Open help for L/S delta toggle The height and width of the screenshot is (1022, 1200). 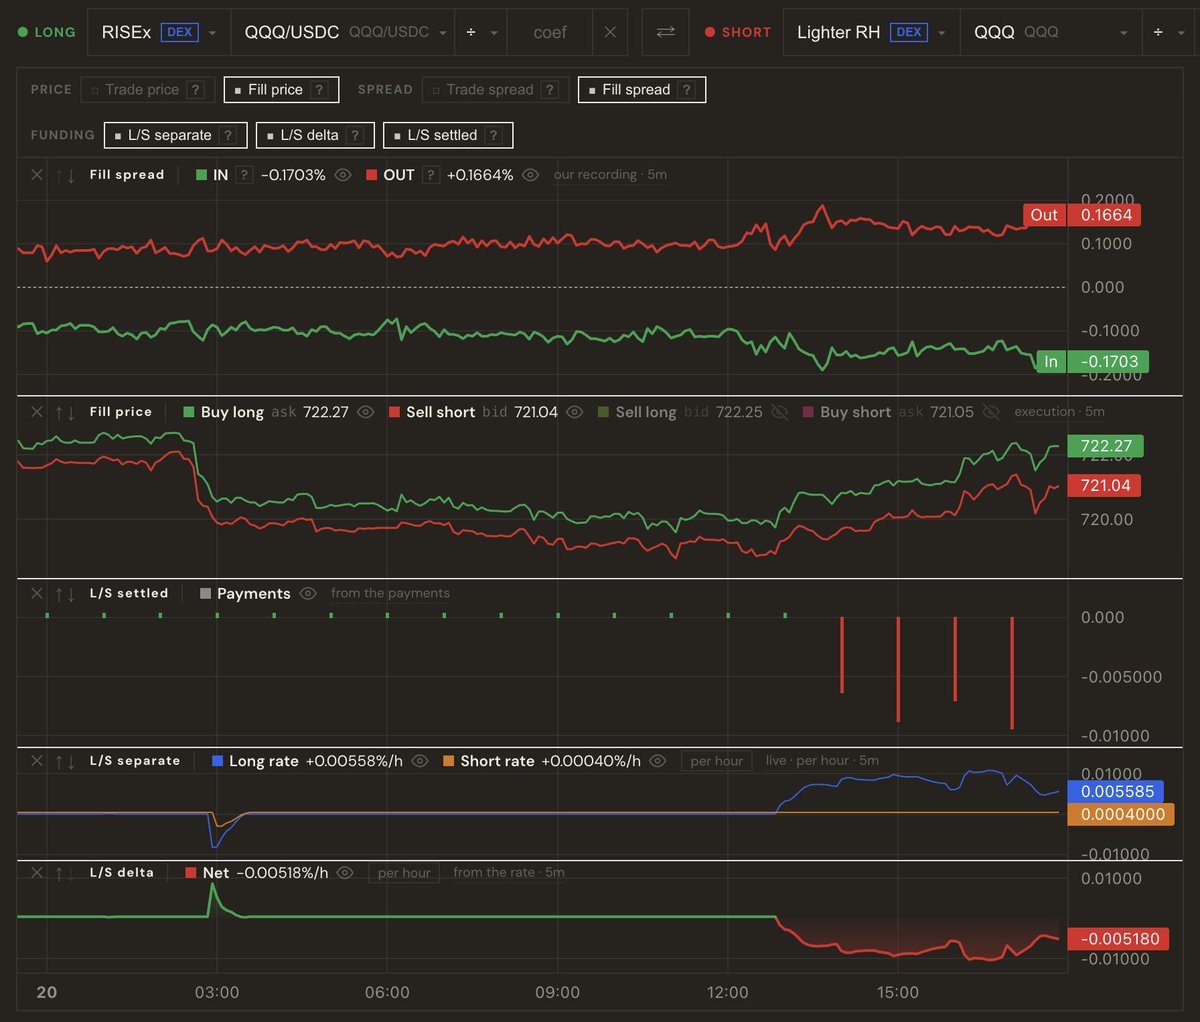pos(355,135)
